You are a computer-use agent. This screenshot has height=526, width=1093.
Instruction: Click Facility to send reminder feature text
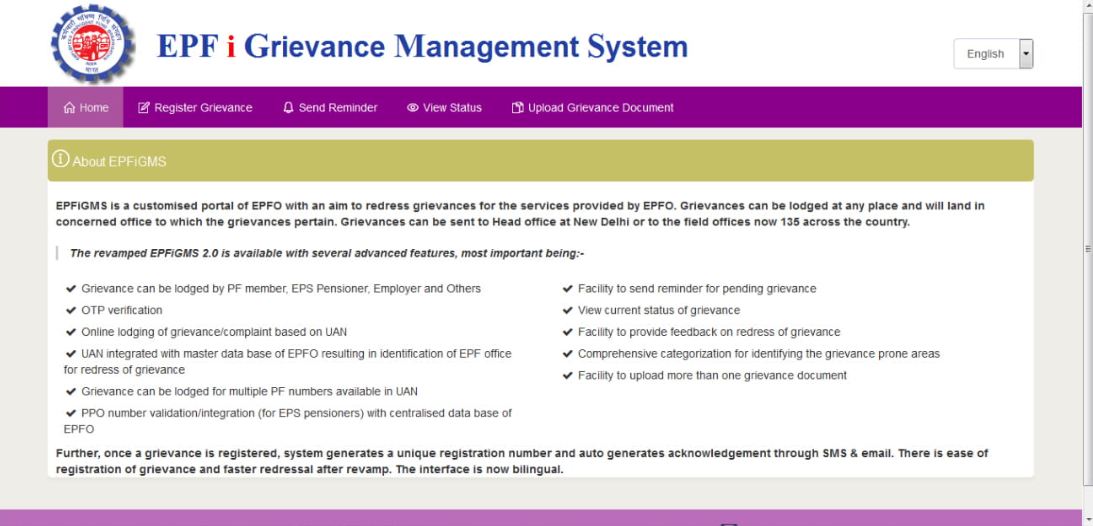696,288
